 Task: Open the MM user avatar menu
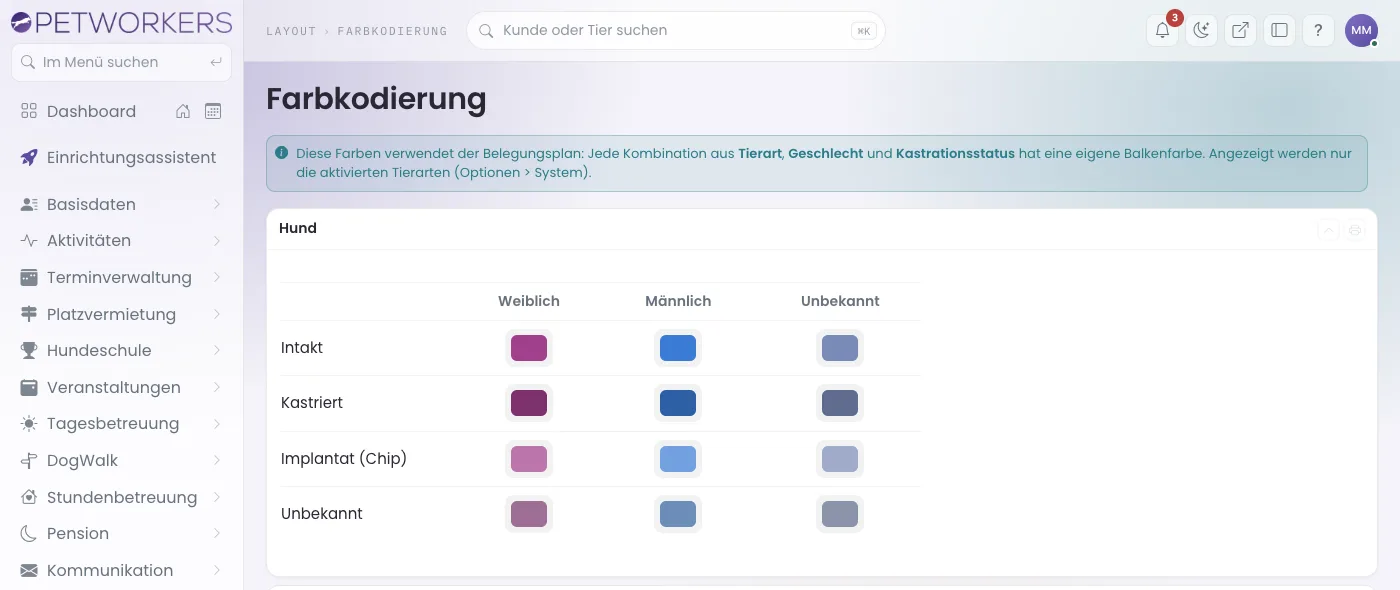coord(1361,30)
